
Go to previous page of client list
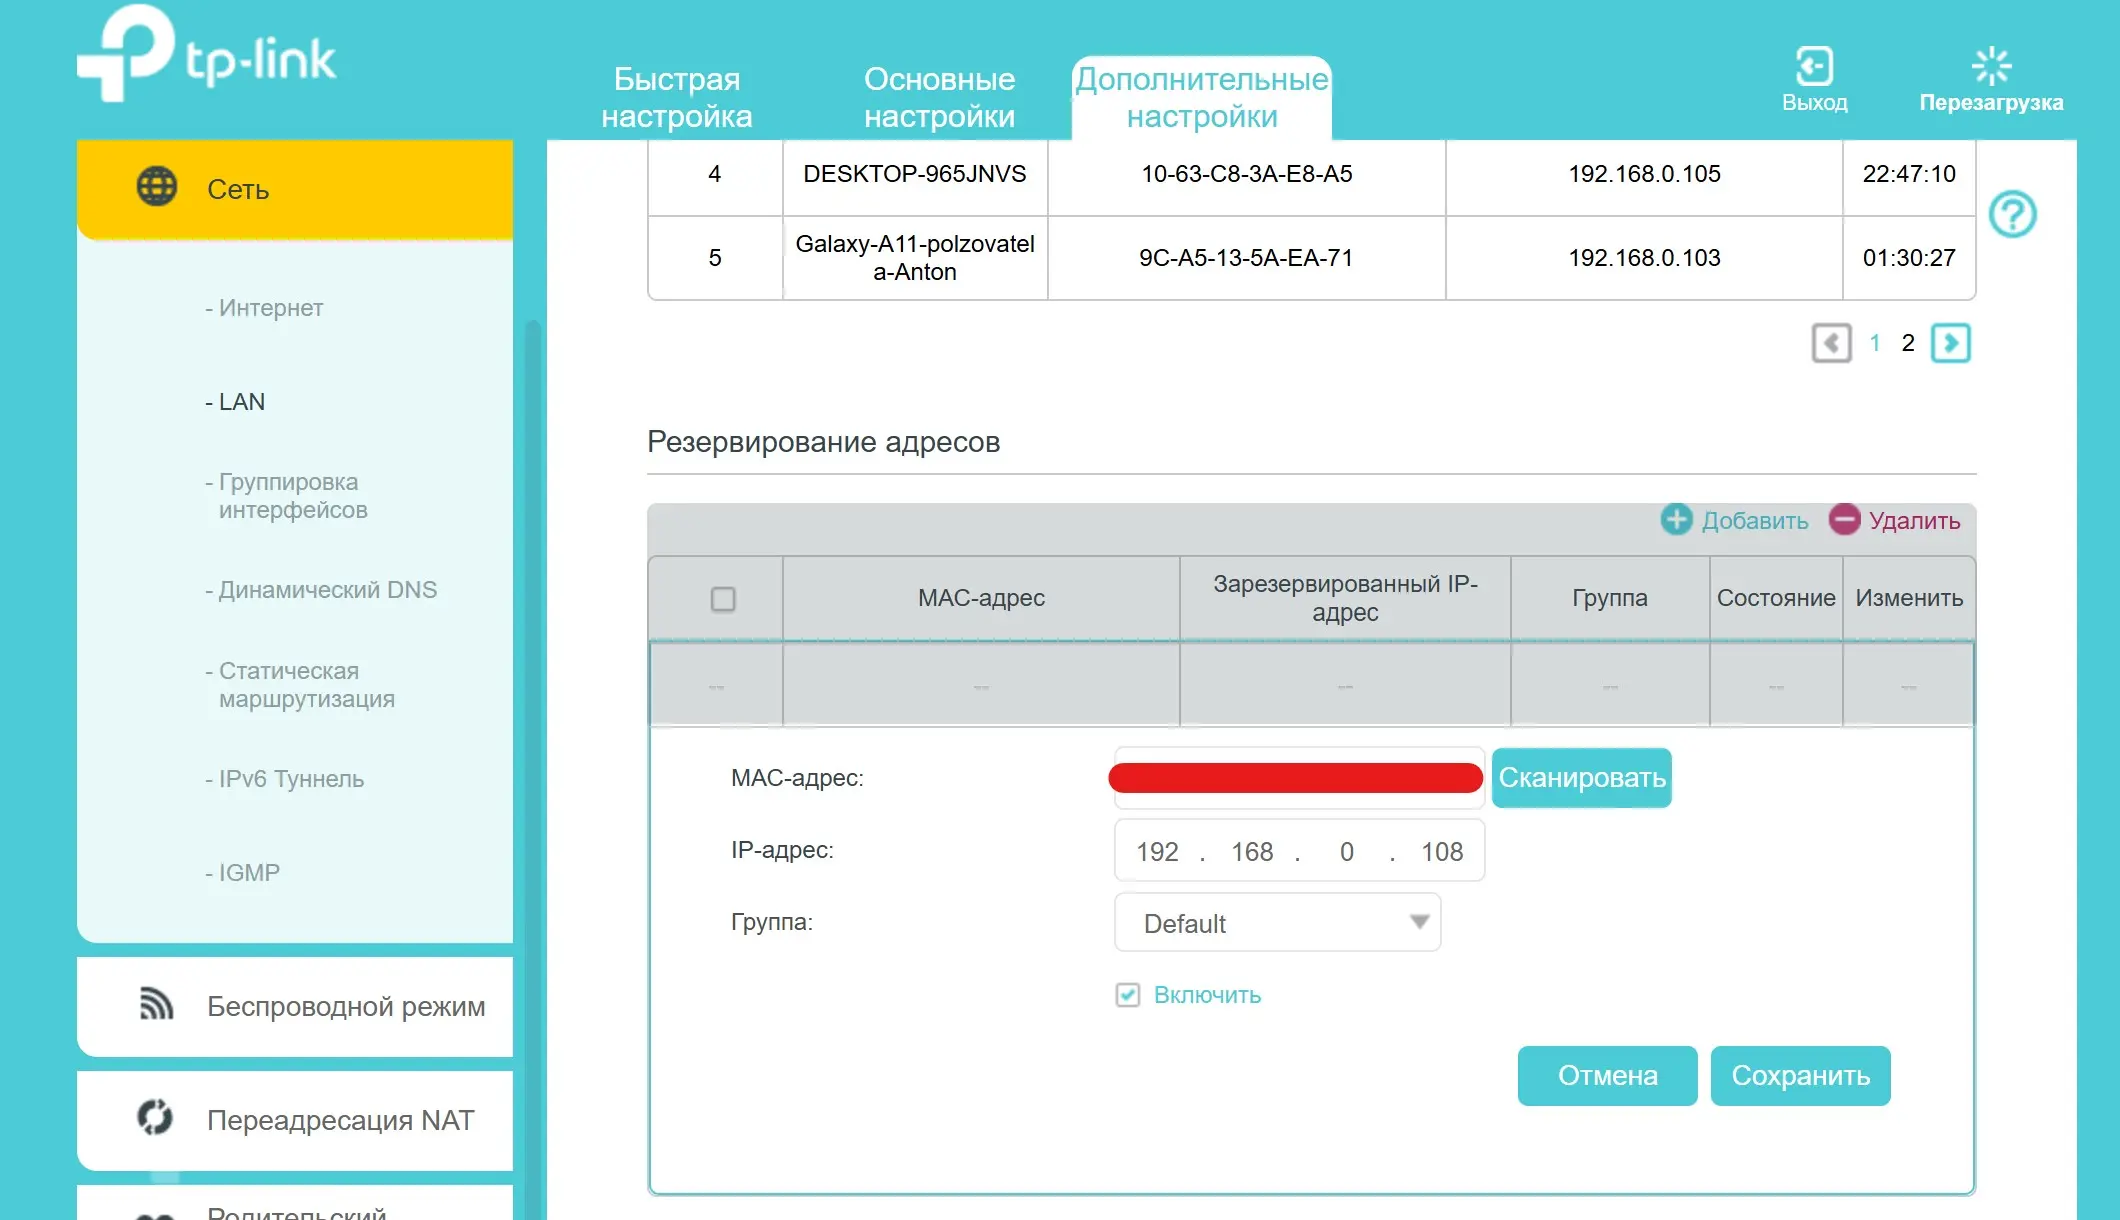pyautogui.click(x=1831, y=343)
